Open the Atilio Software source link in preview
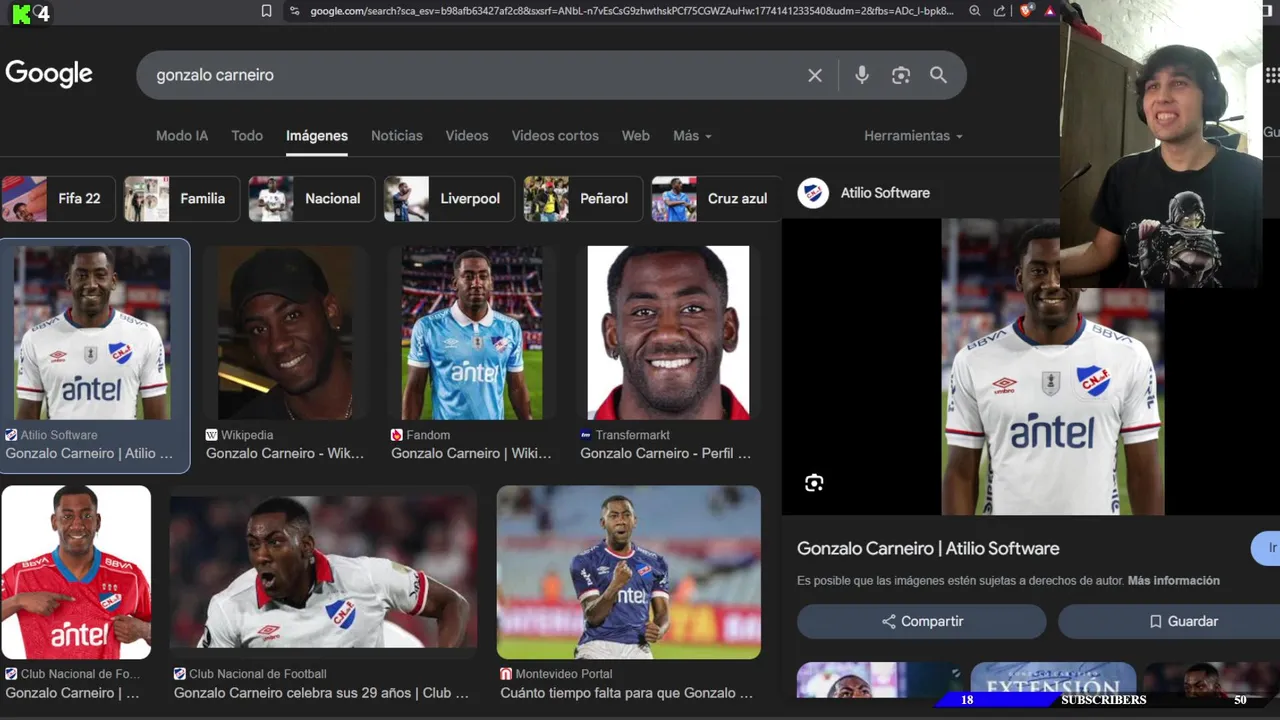The height and width of the screenshot is (720, 1280). 885,193
